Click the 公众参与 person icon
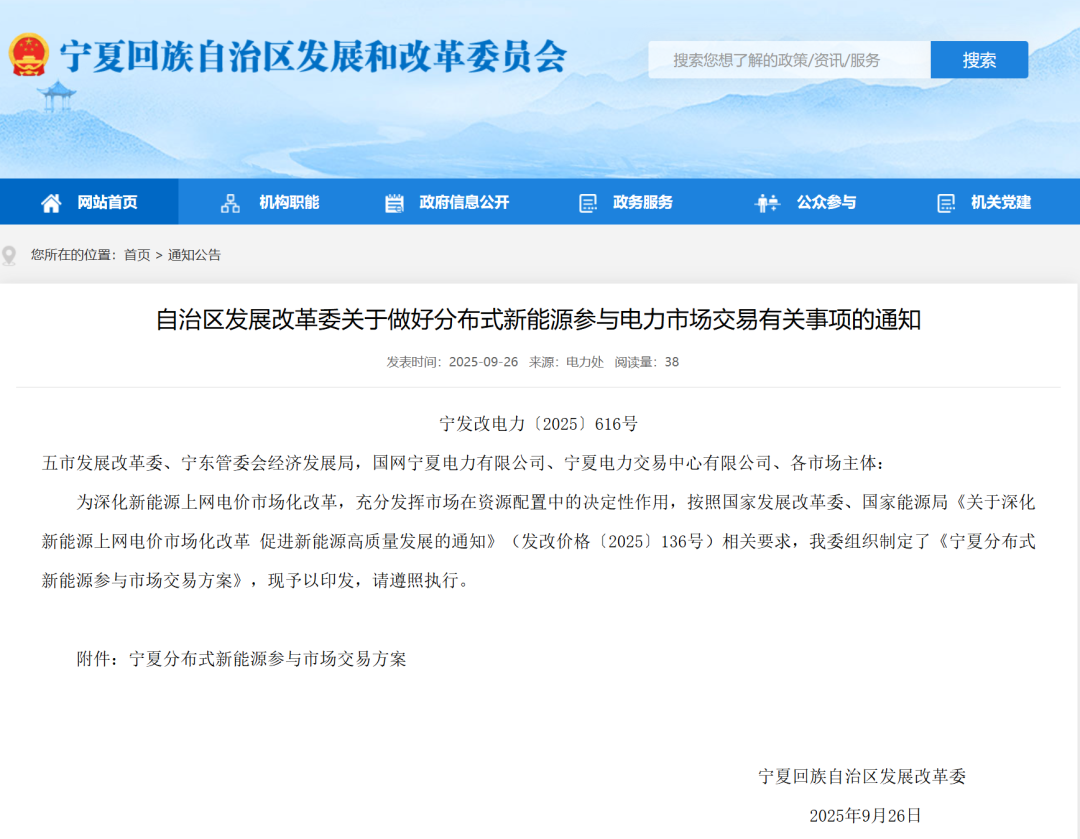 point(766,202)
